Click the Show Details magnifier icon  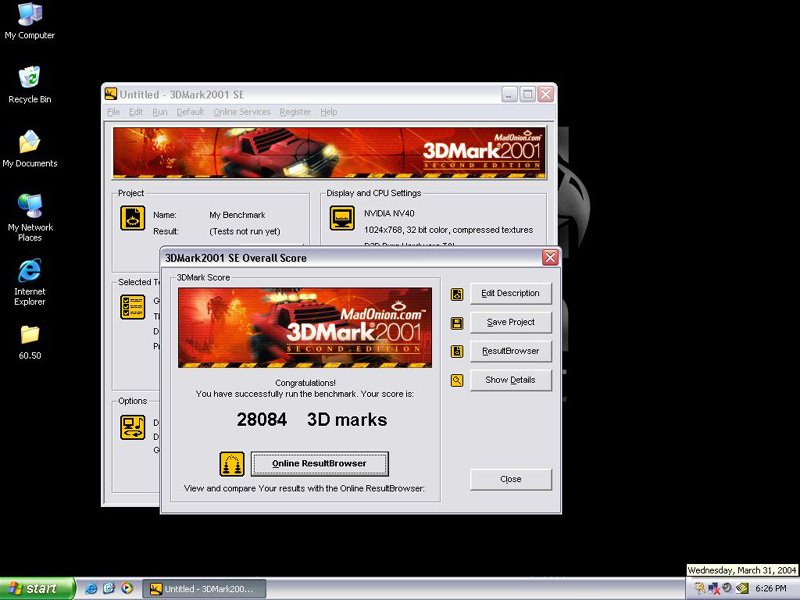457,380
